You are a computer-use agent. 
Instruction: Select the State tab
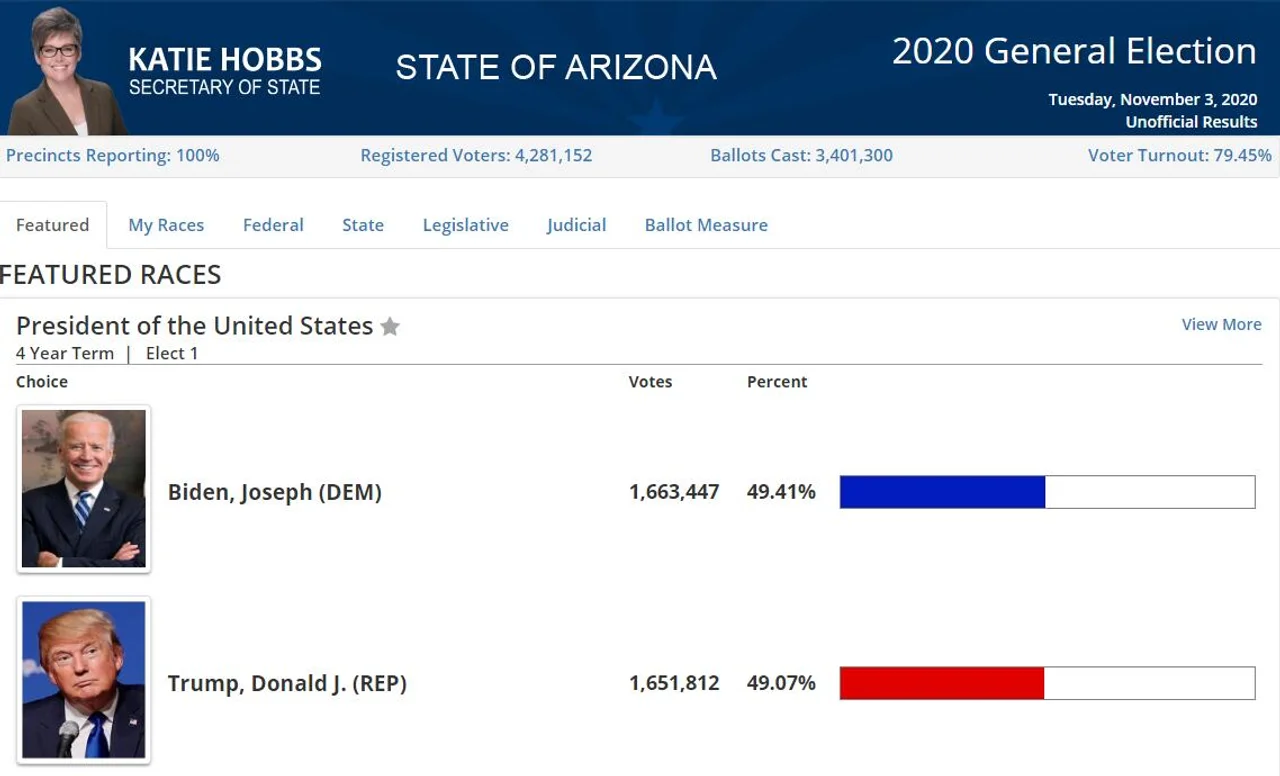[x=363, y=225]
